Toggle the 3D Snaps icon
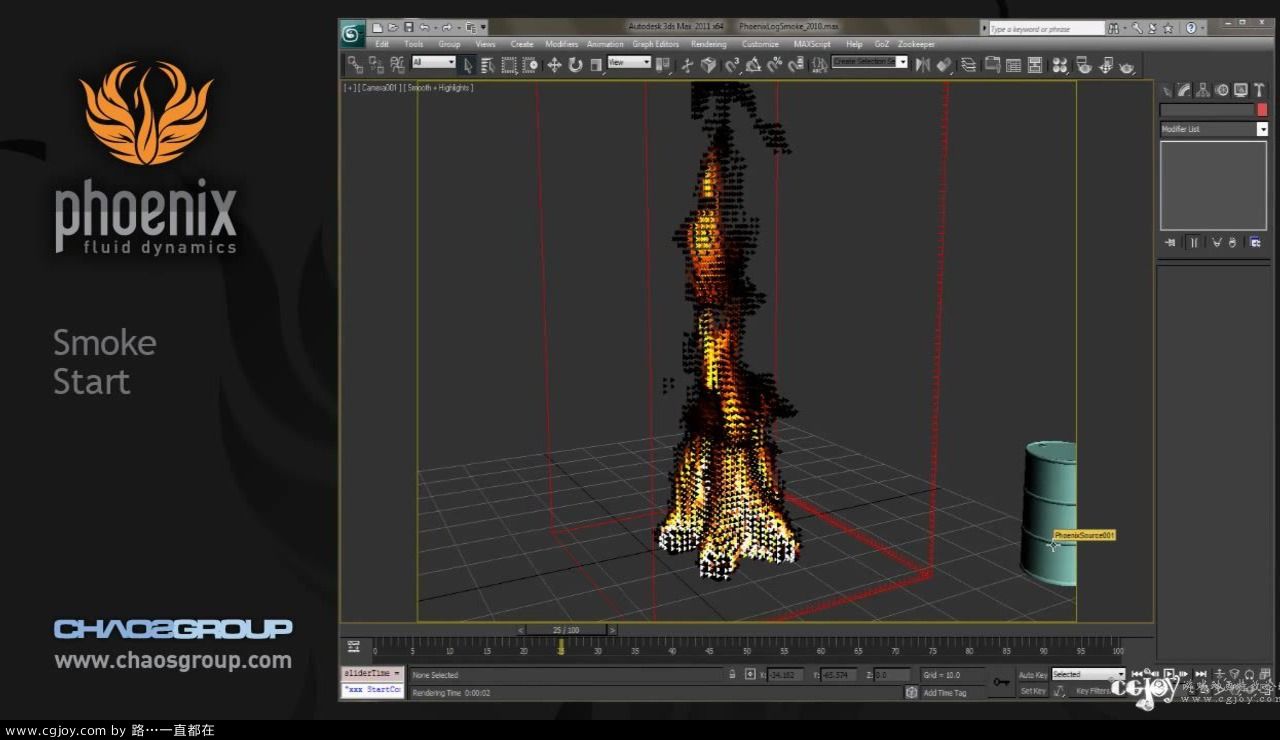1280x740 pixels. (731, 65)
